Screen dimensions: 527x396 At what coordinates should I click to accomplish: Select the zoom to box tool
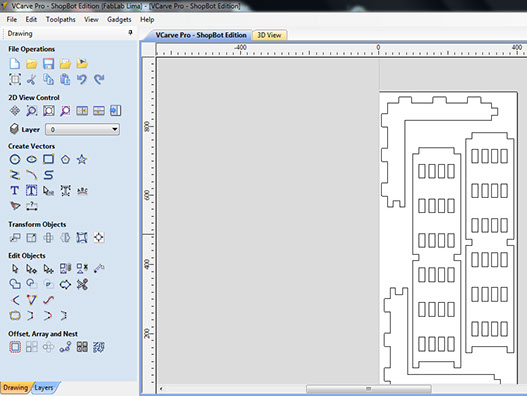pos(32,111)
